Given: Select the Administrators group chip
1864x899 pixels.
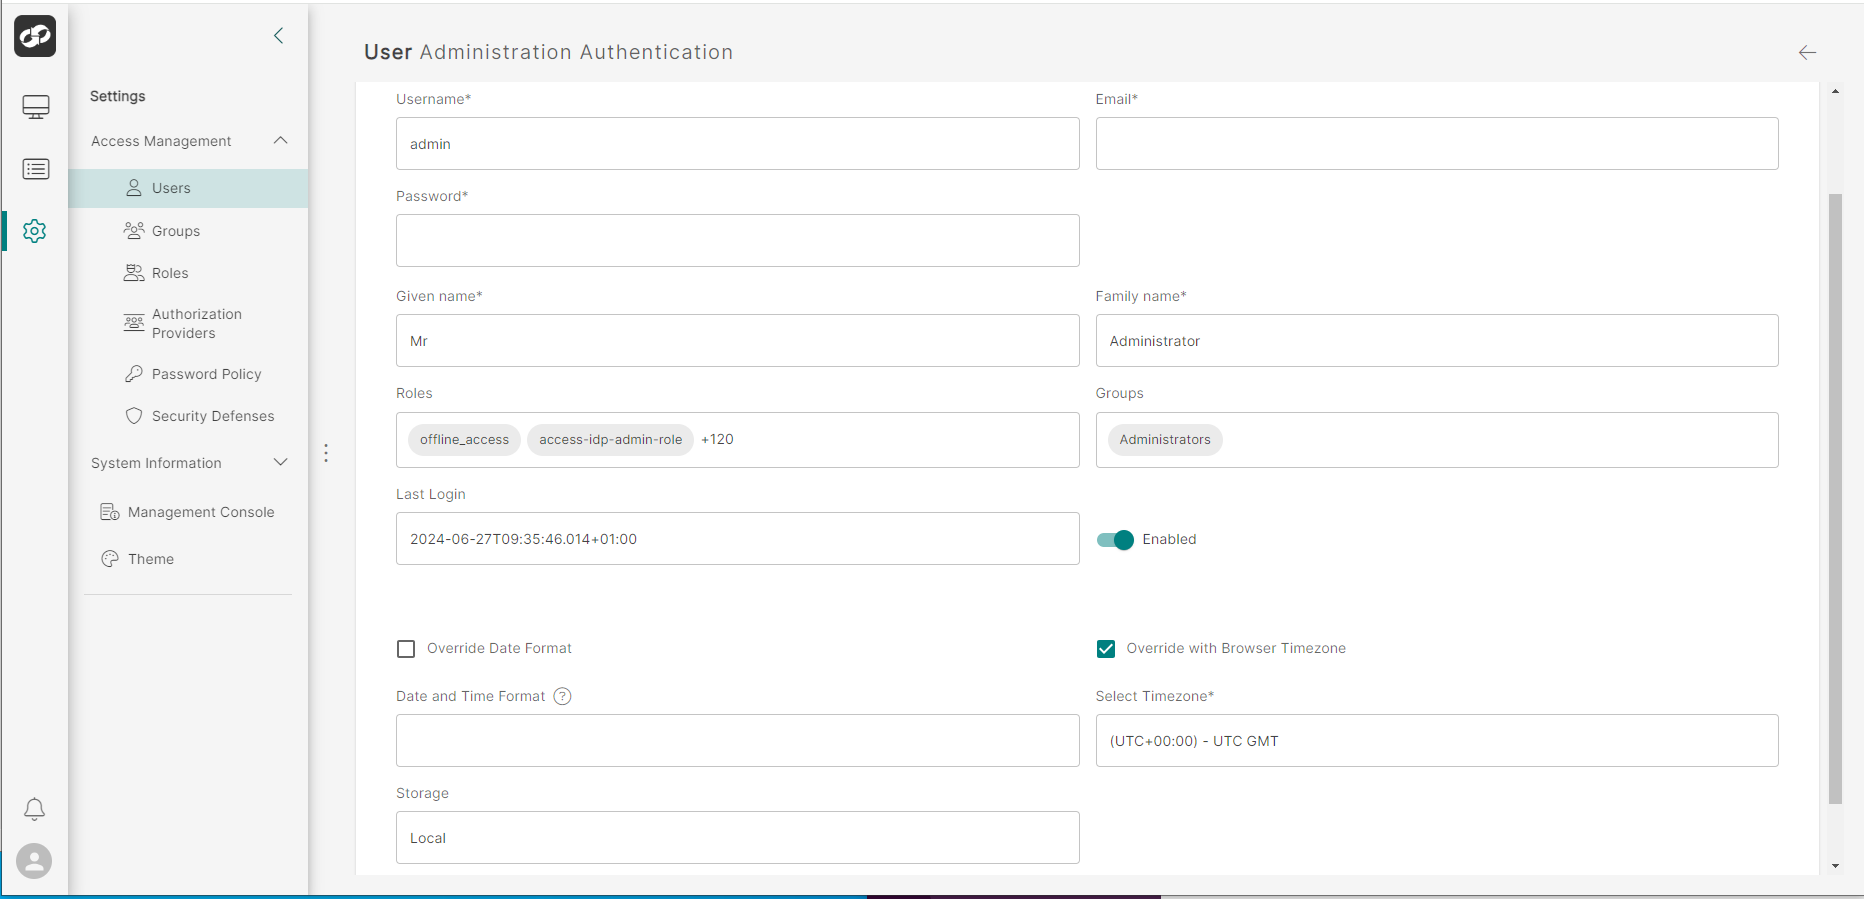Looking at the screenshot, I should pos(1165,440).
